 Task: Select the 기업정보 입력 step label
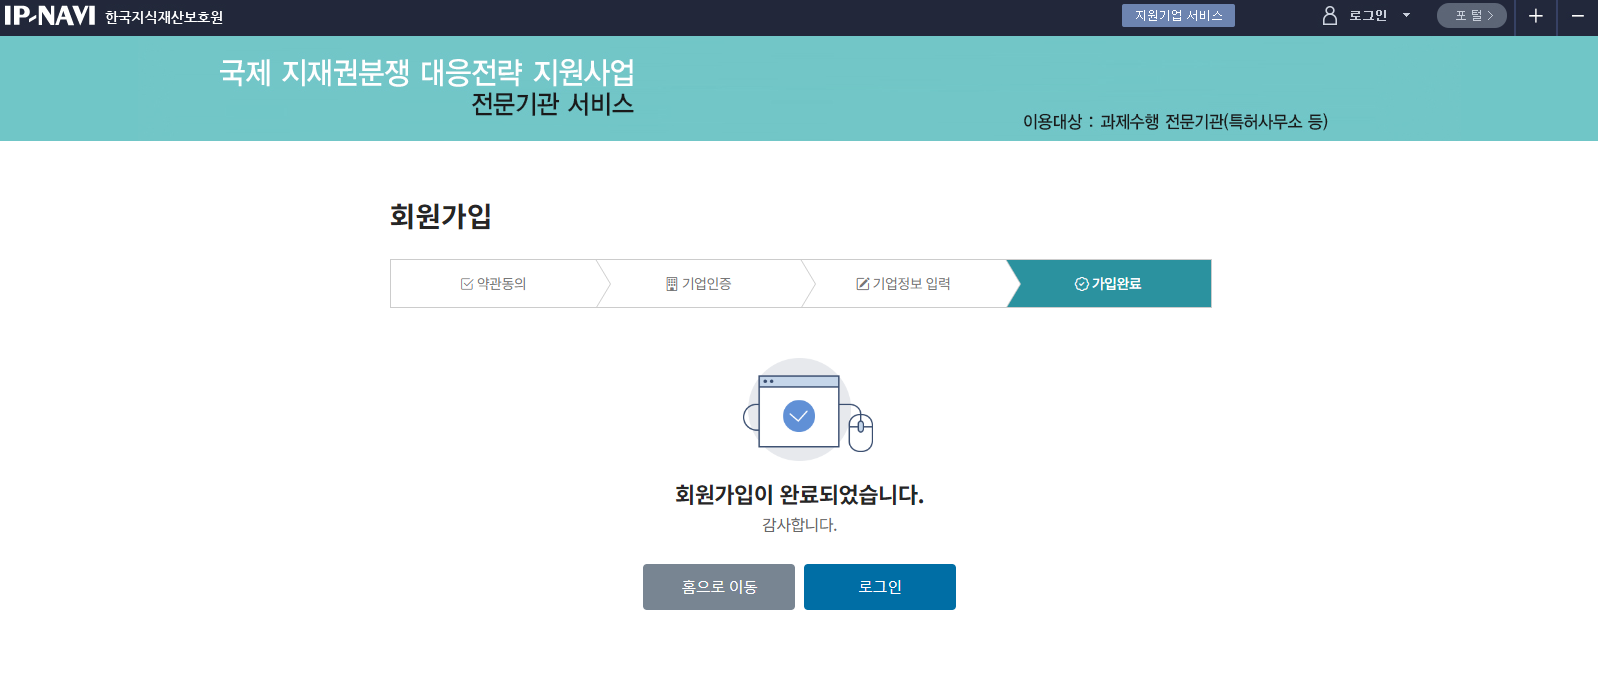click(911, 284)
